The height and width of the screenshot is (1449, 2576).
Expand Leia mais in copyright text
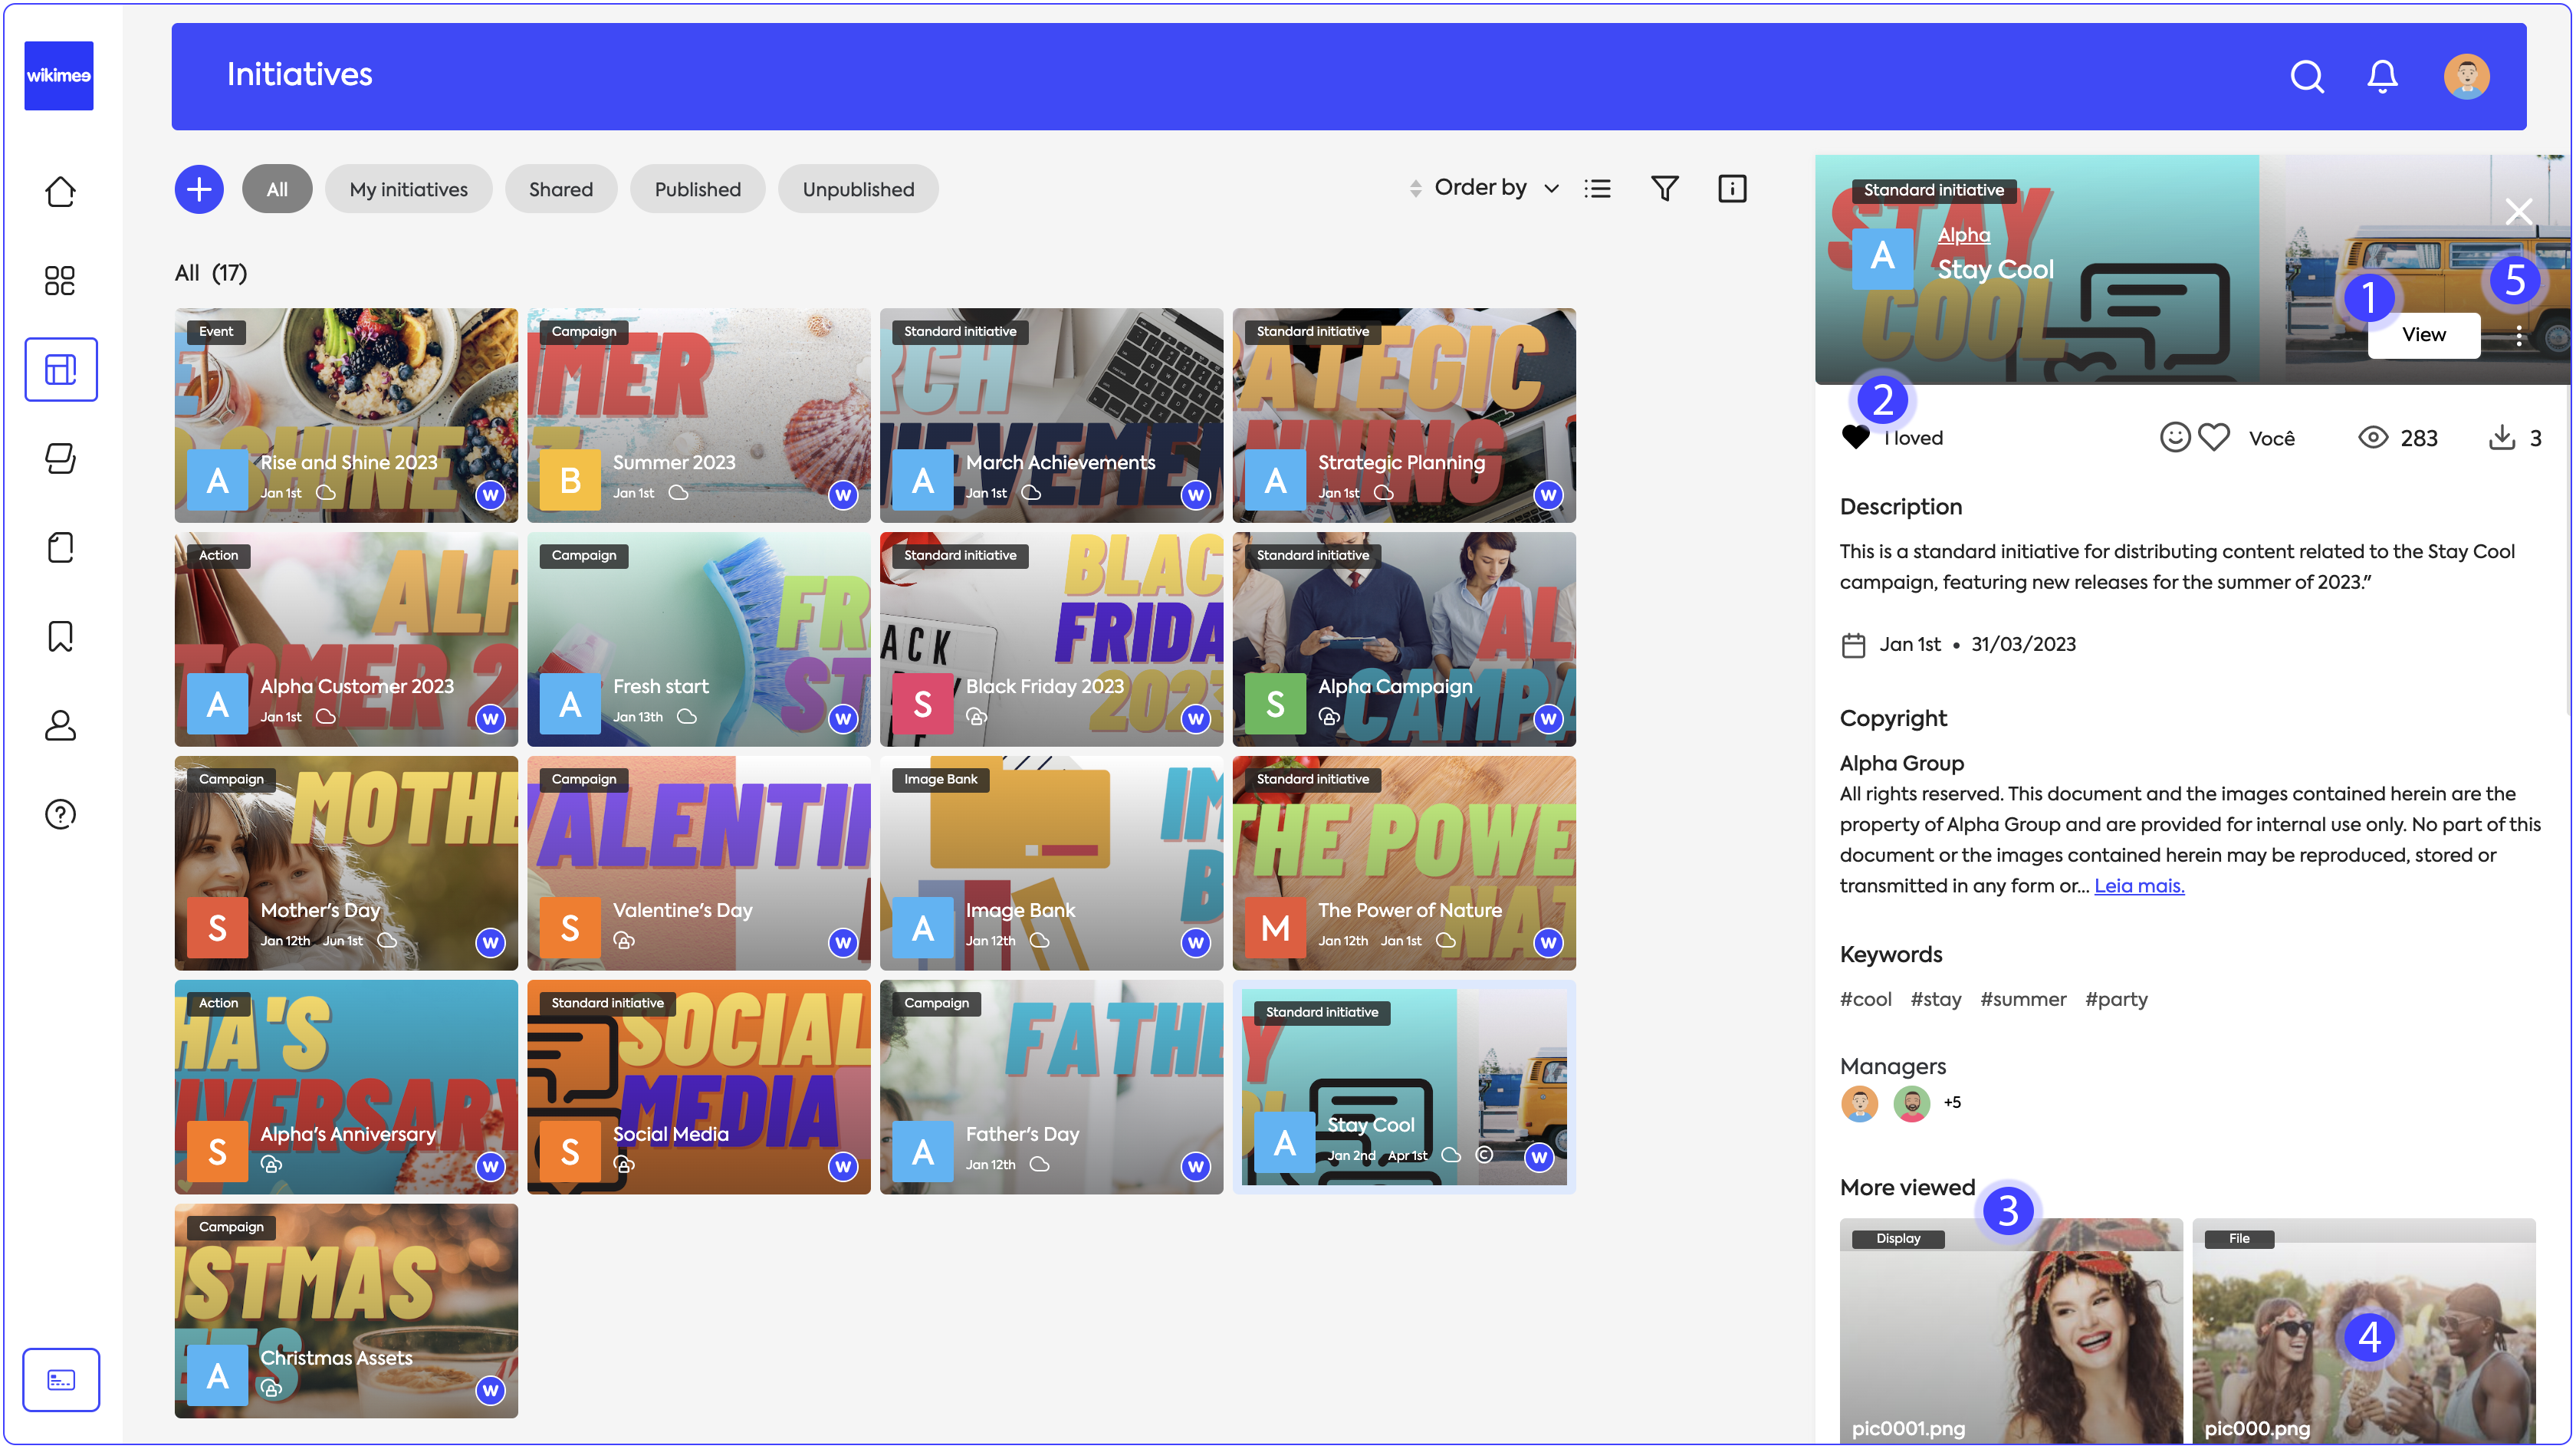(2138, 885)
